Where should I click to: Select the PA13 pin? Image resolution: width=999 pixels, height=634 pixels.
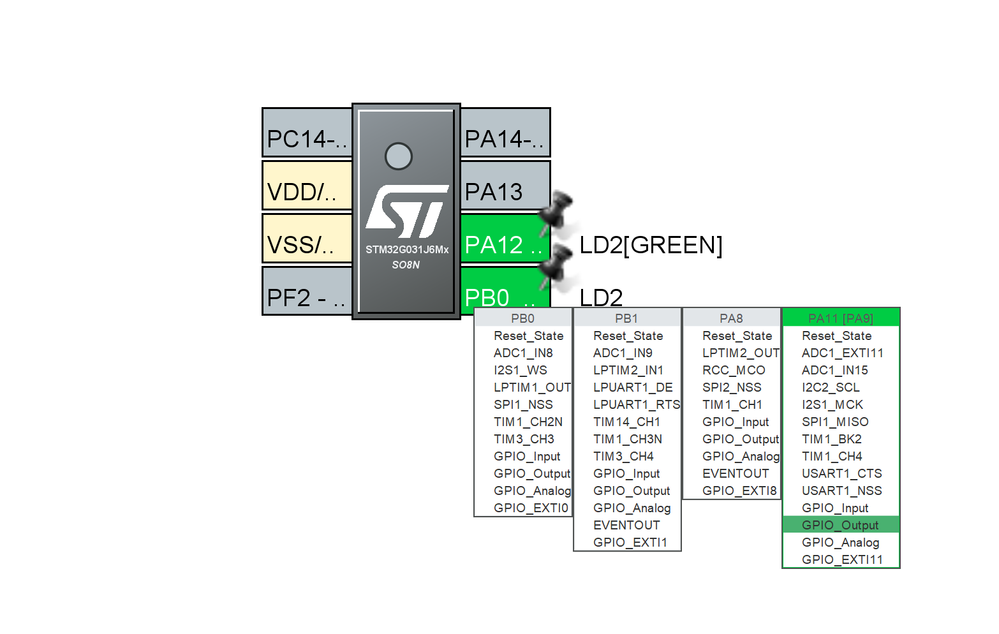pyautogui.click(x=505, y=185)
